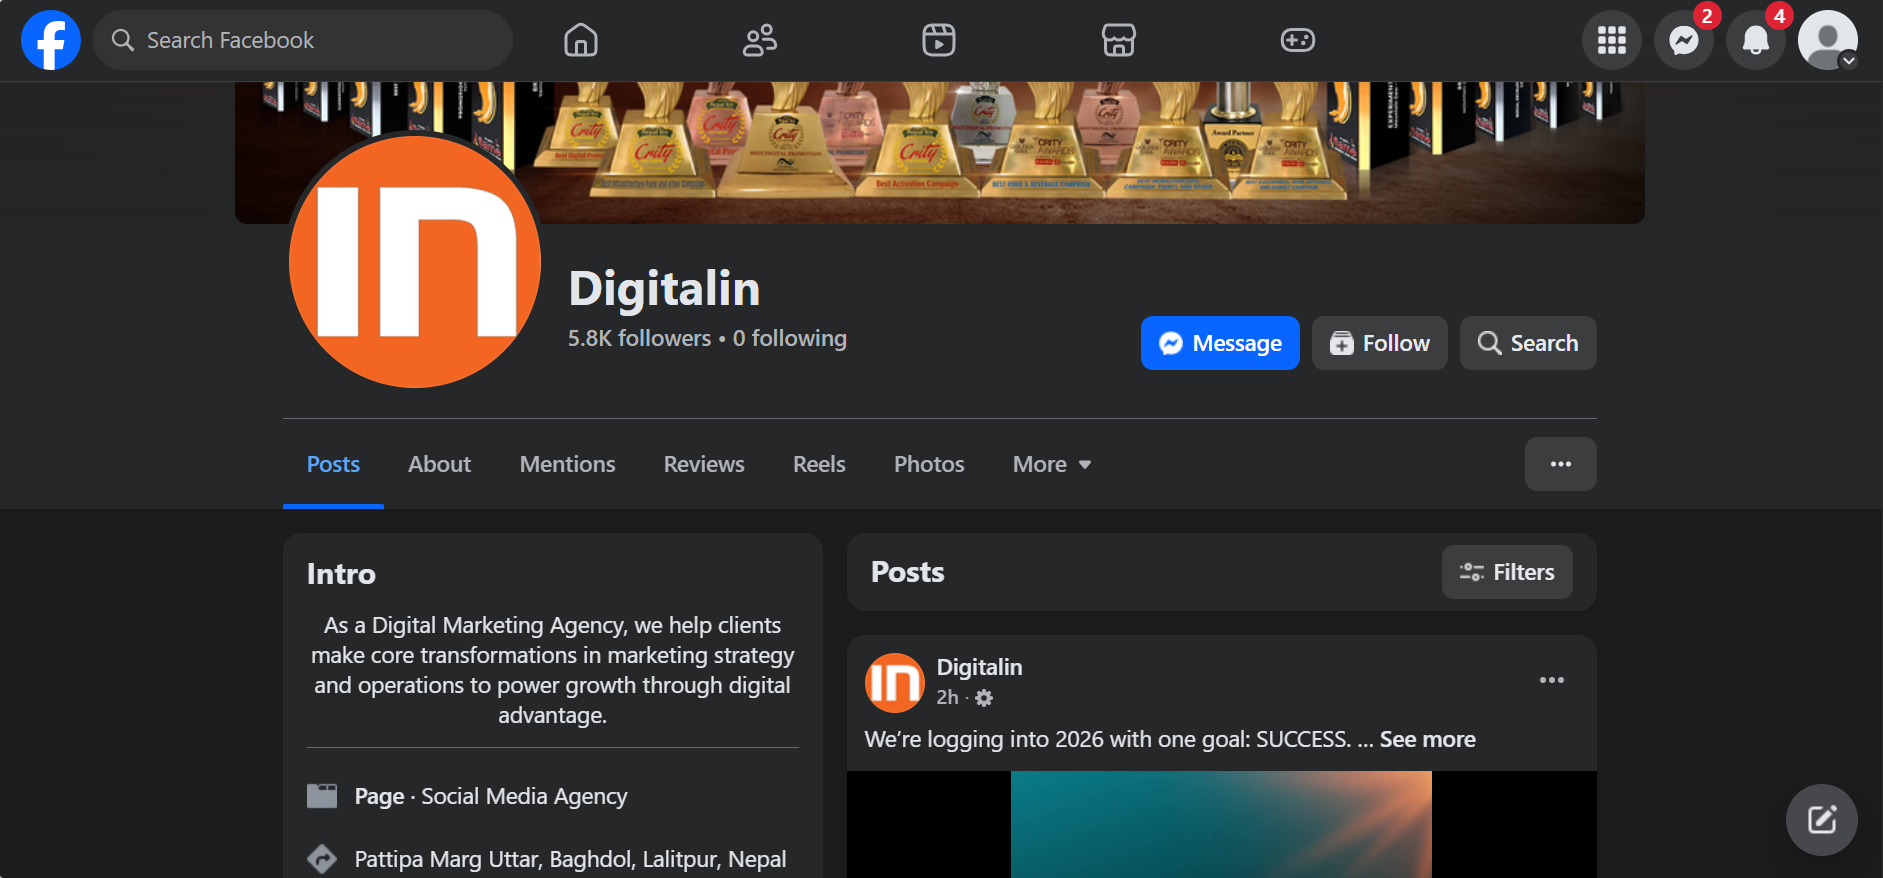Open the Marketplace icon

1118,40
